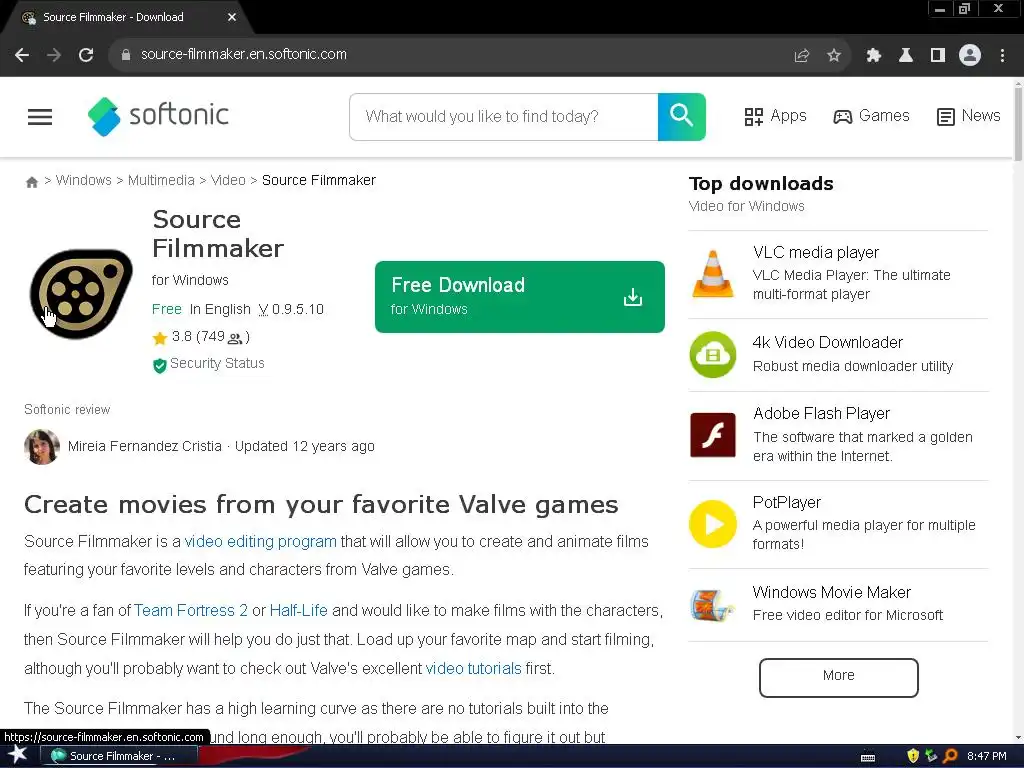Click the Source Filmmaker taskbar button

tap(118, 756)
